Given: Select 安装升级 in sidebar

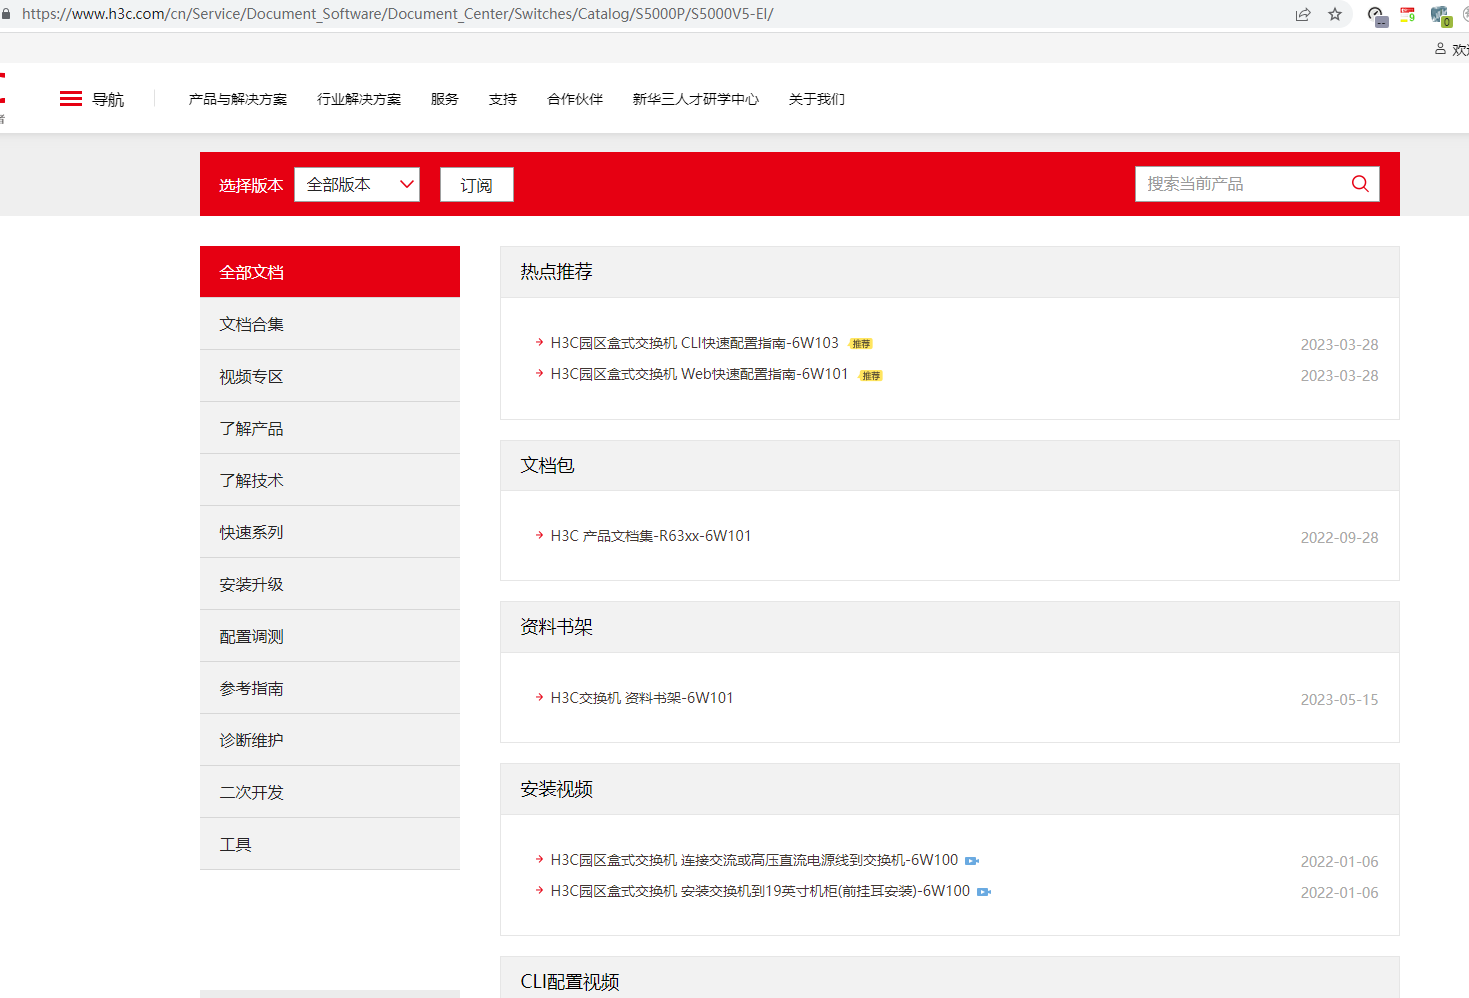Looking at the screenshot, I should (x=330, y=584).
